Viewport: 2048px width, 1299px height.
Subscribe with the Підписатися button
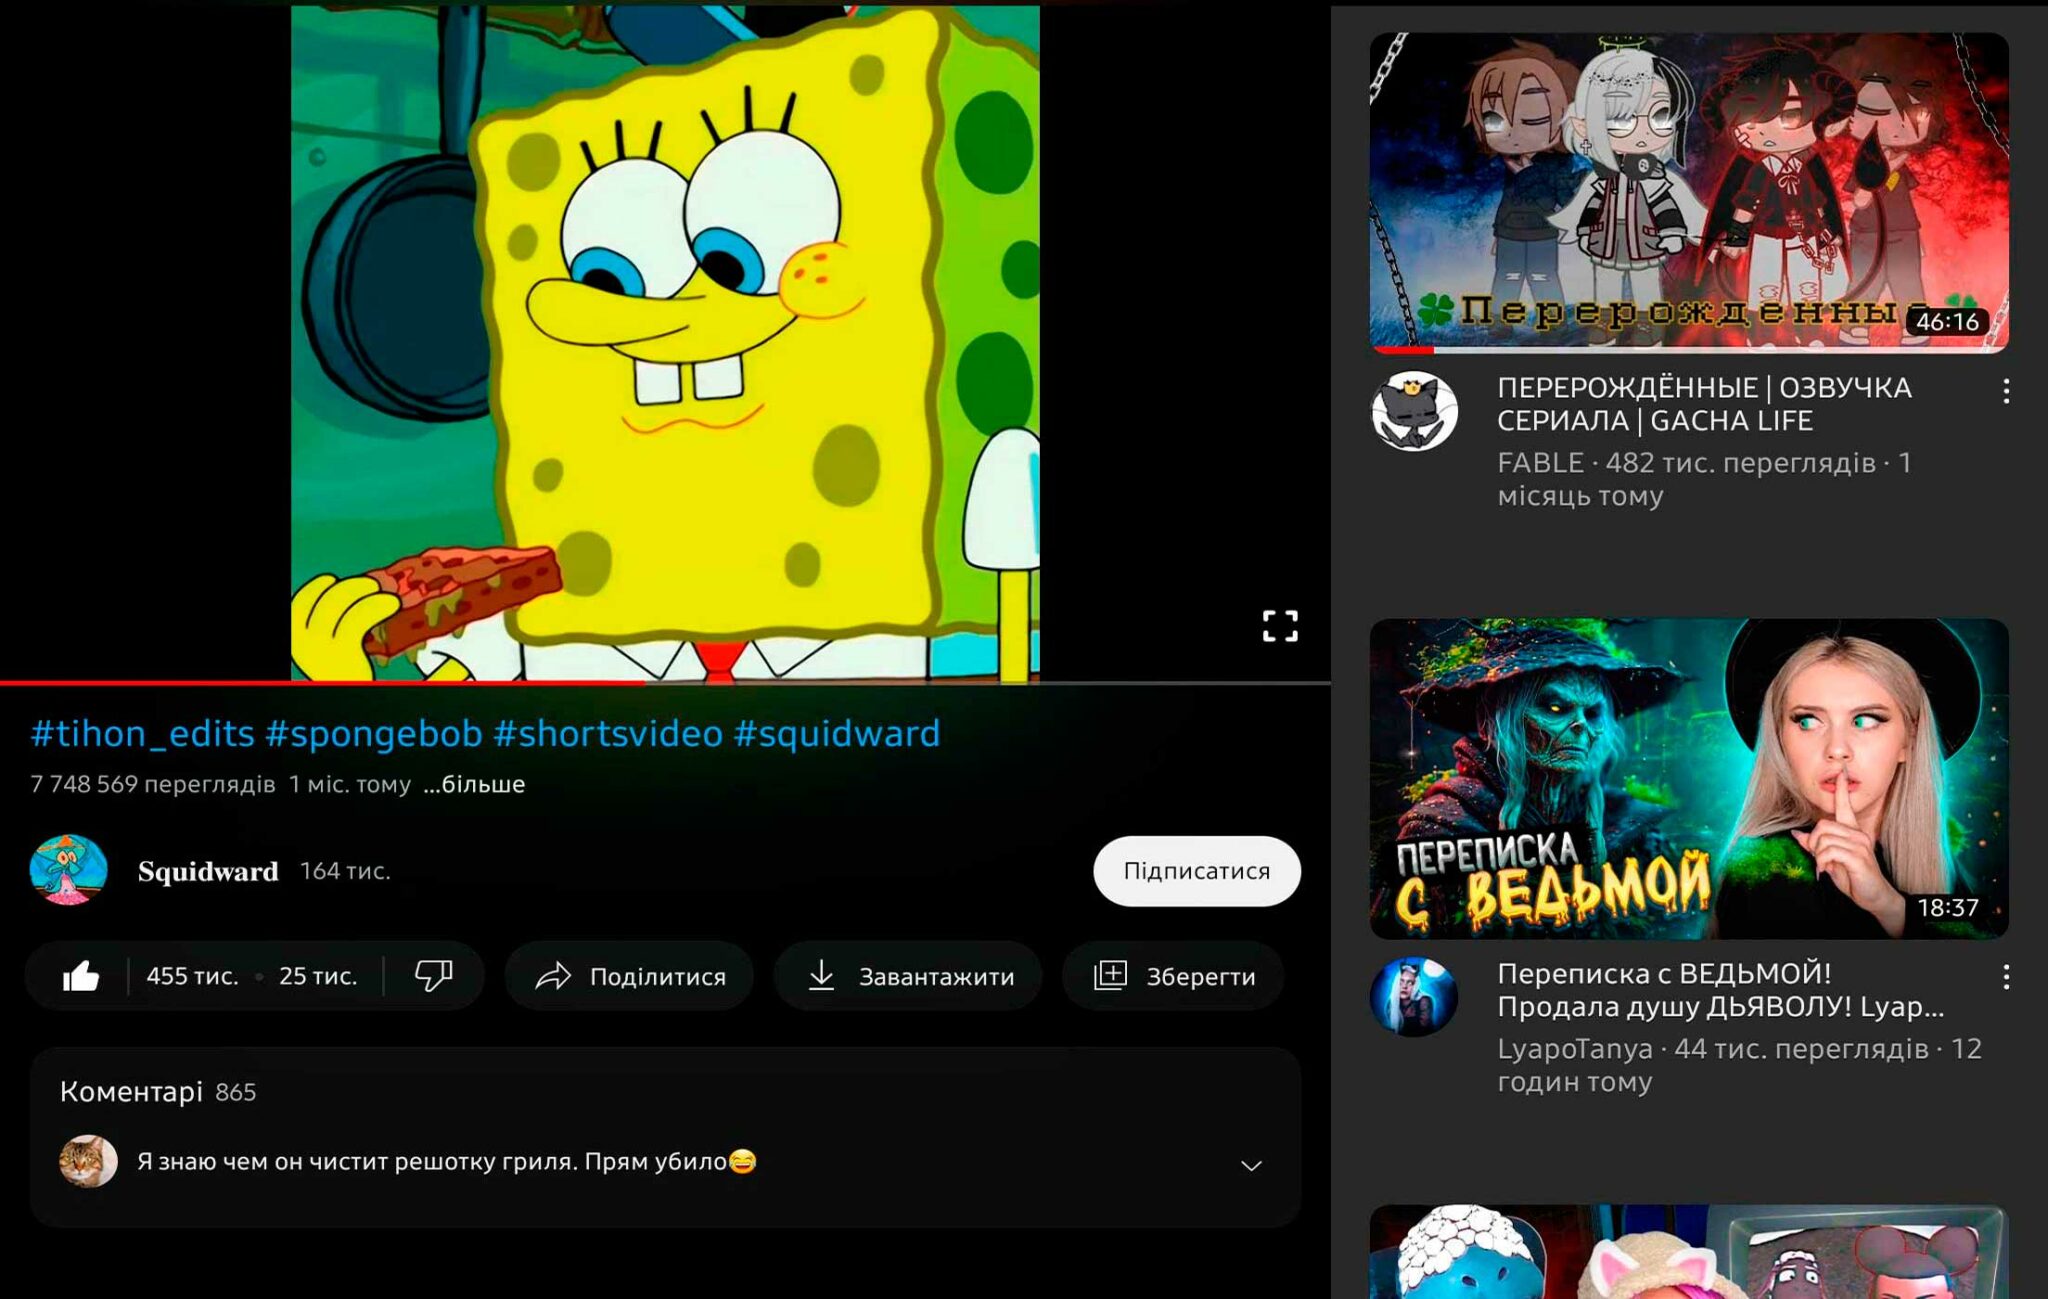1197,871
